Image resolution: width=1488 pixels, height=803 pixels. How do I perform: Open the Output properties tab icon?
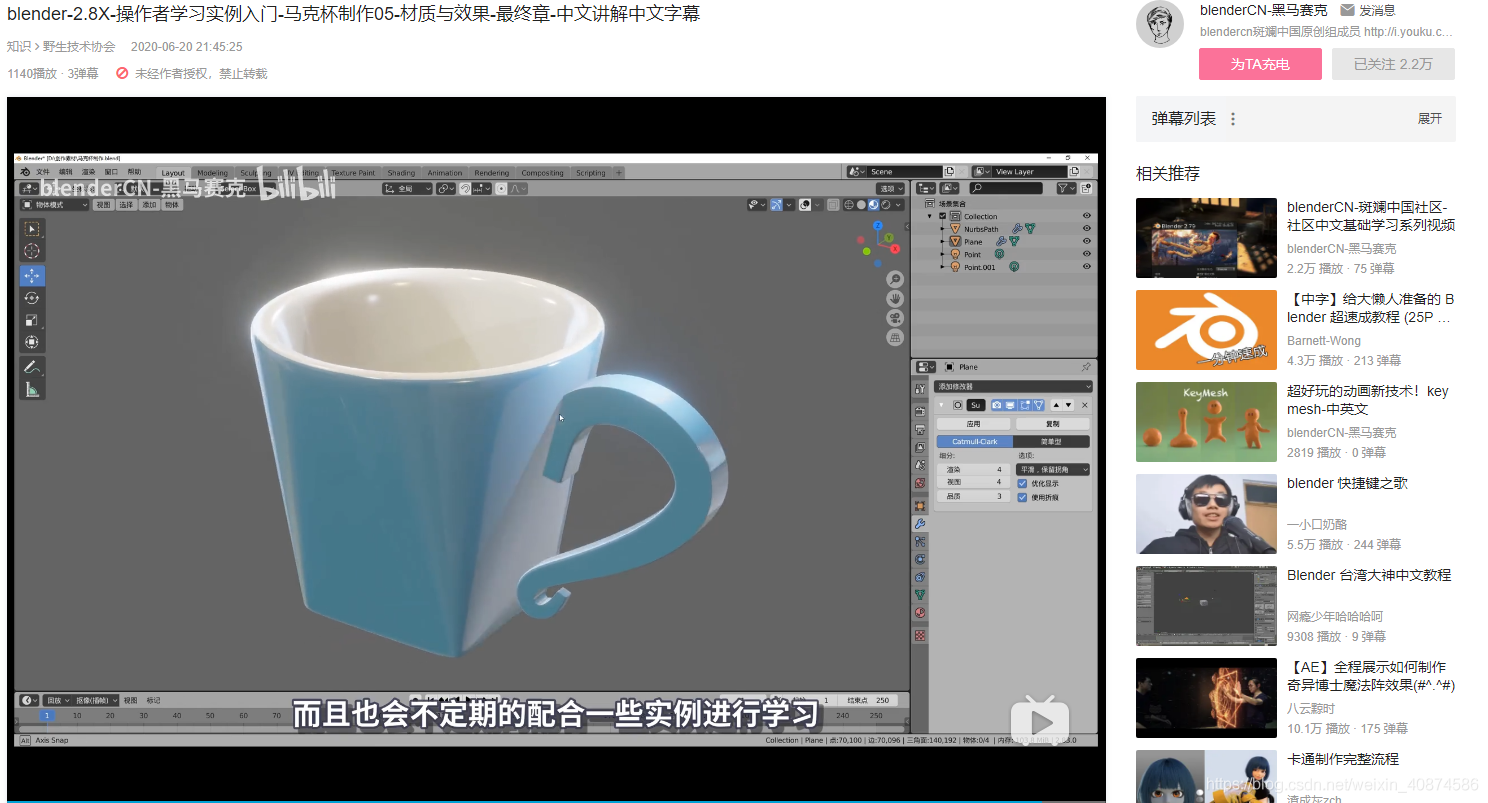pos(920,430)
